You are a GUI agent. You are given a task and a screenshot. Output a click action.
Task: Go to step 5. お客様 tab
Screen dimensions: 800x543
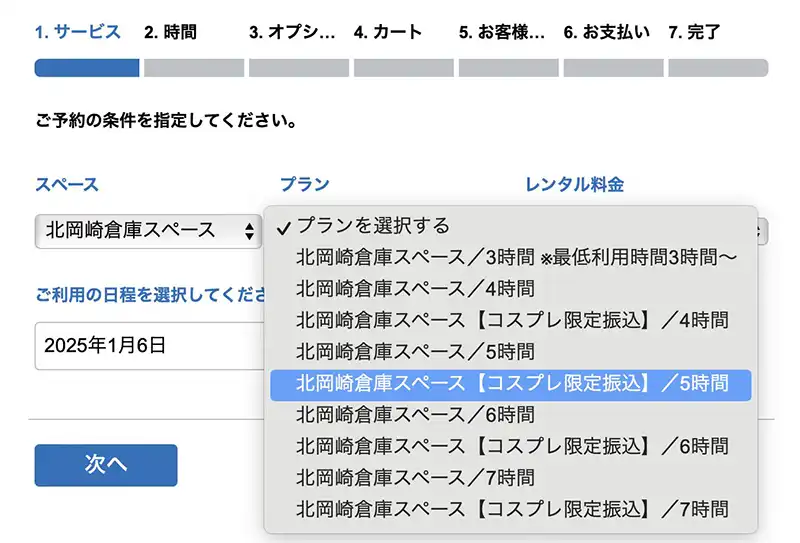(x=502, y=32)
